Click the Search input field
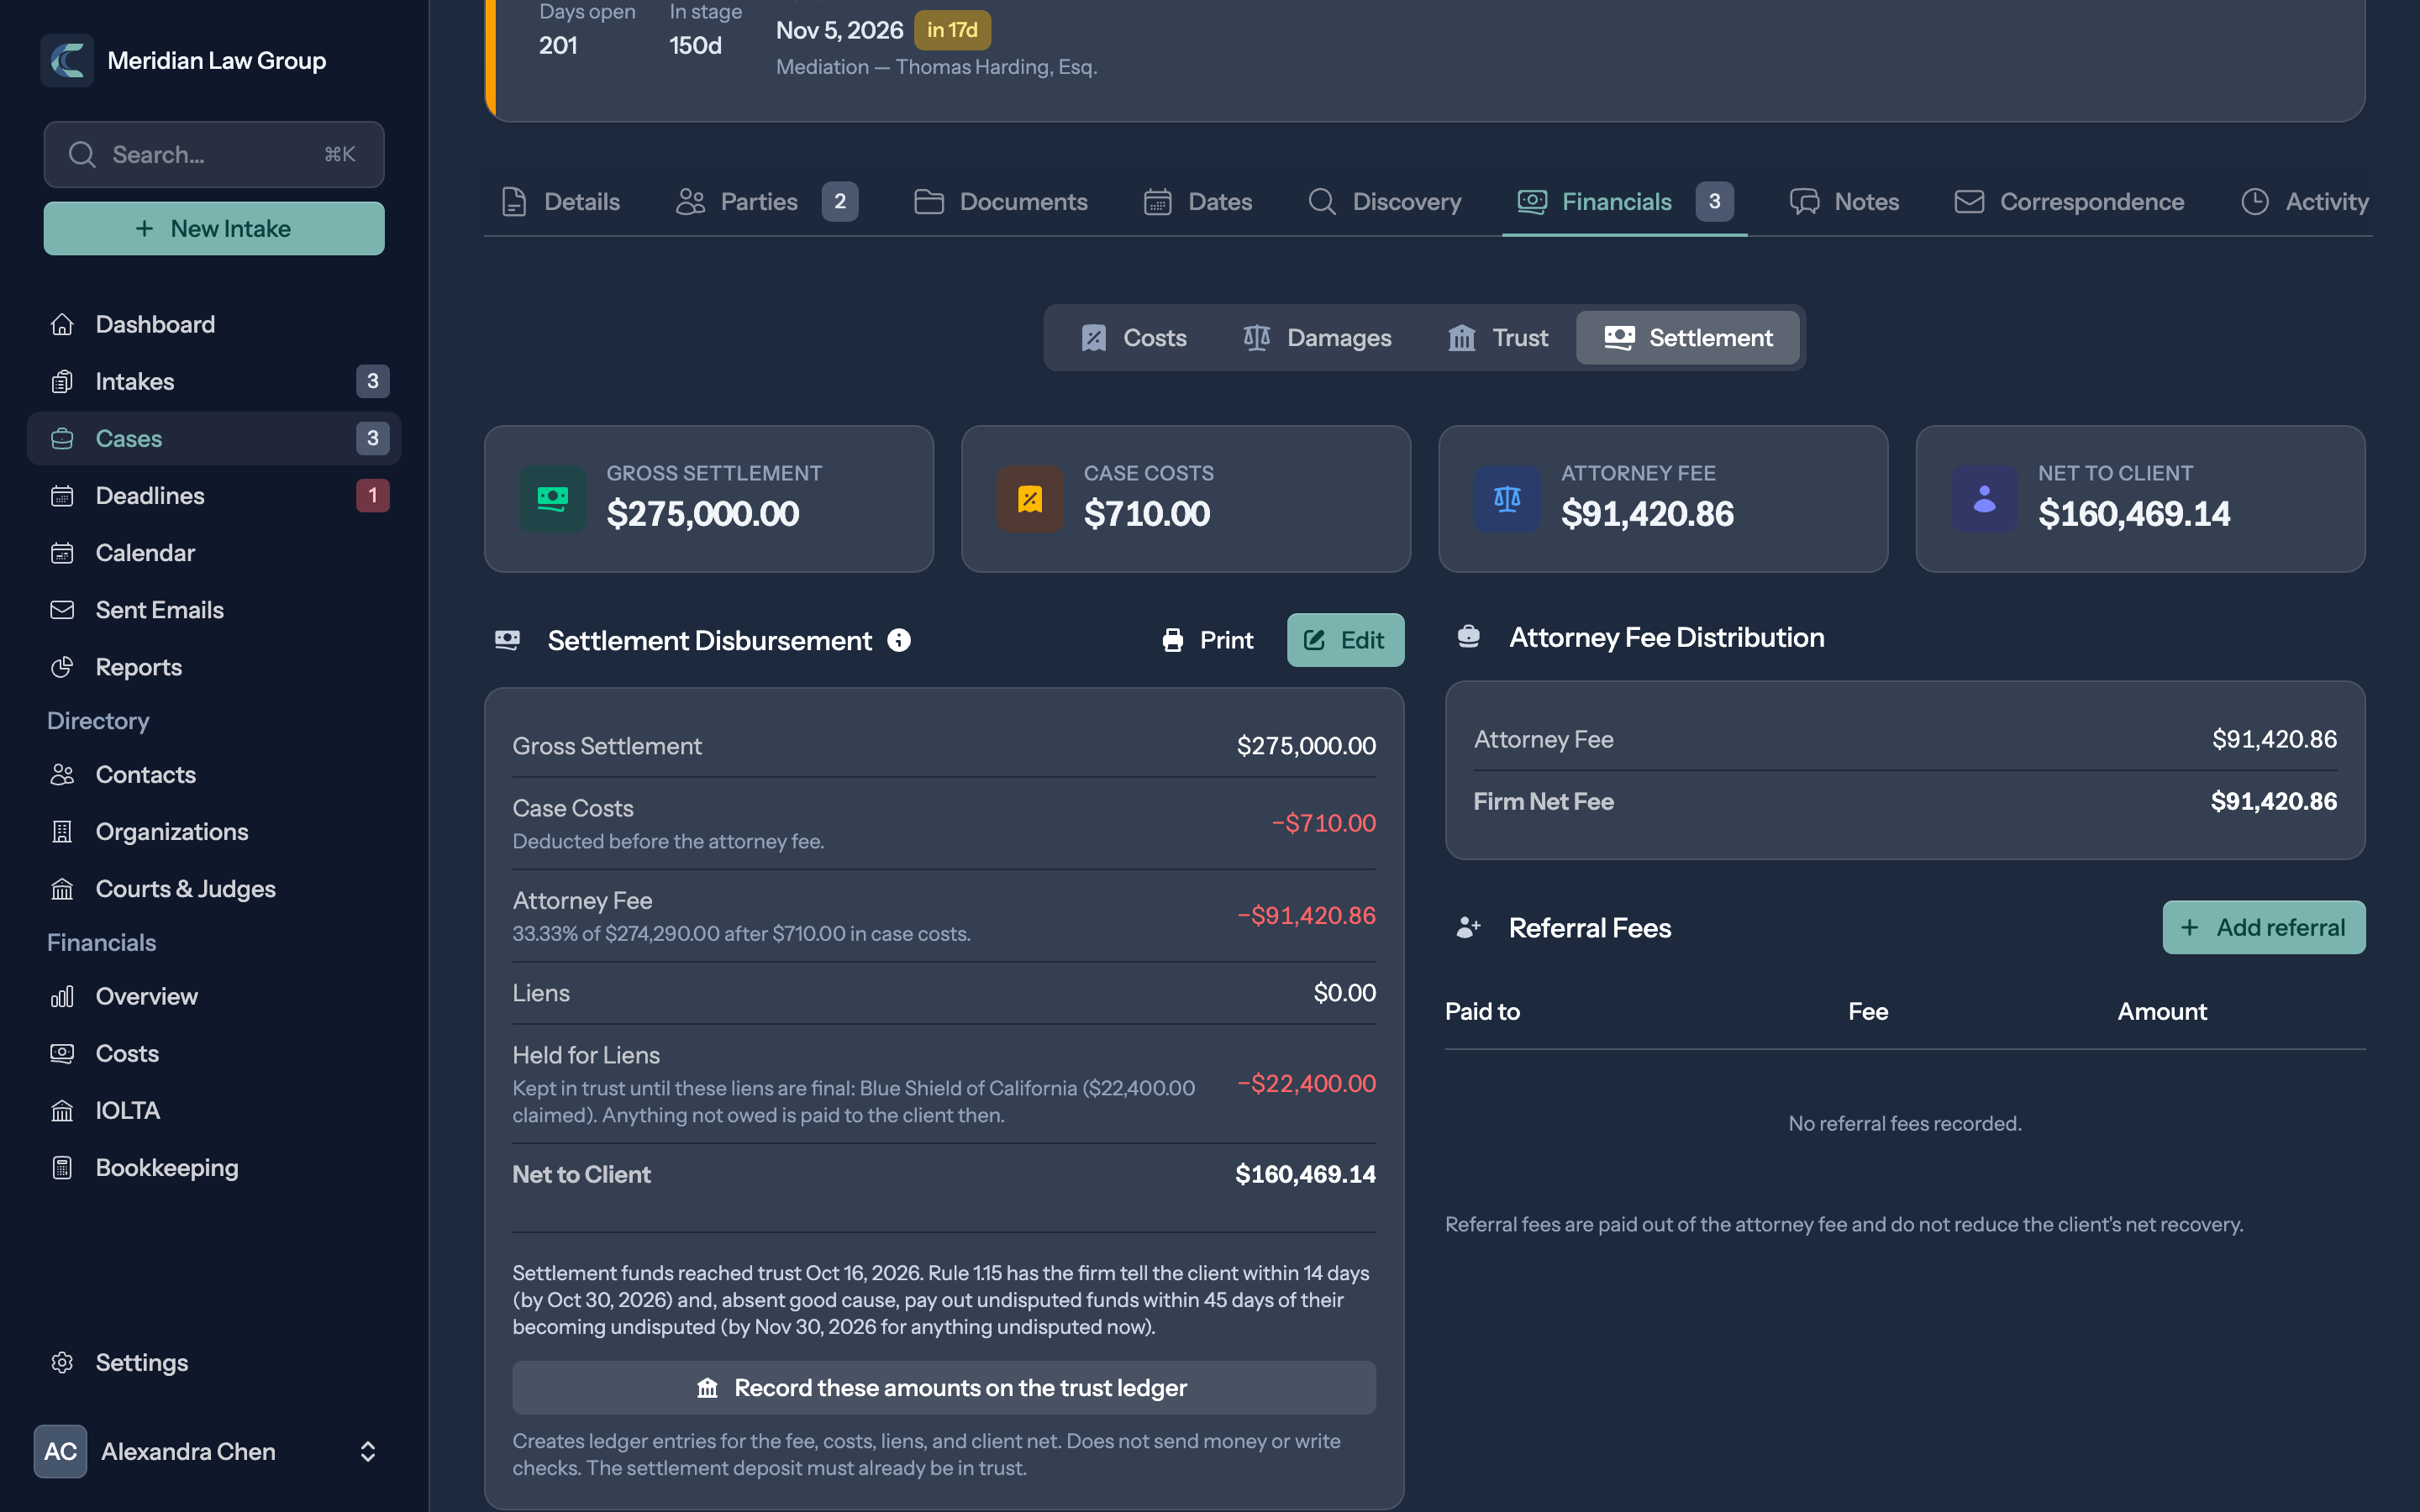 214,155
